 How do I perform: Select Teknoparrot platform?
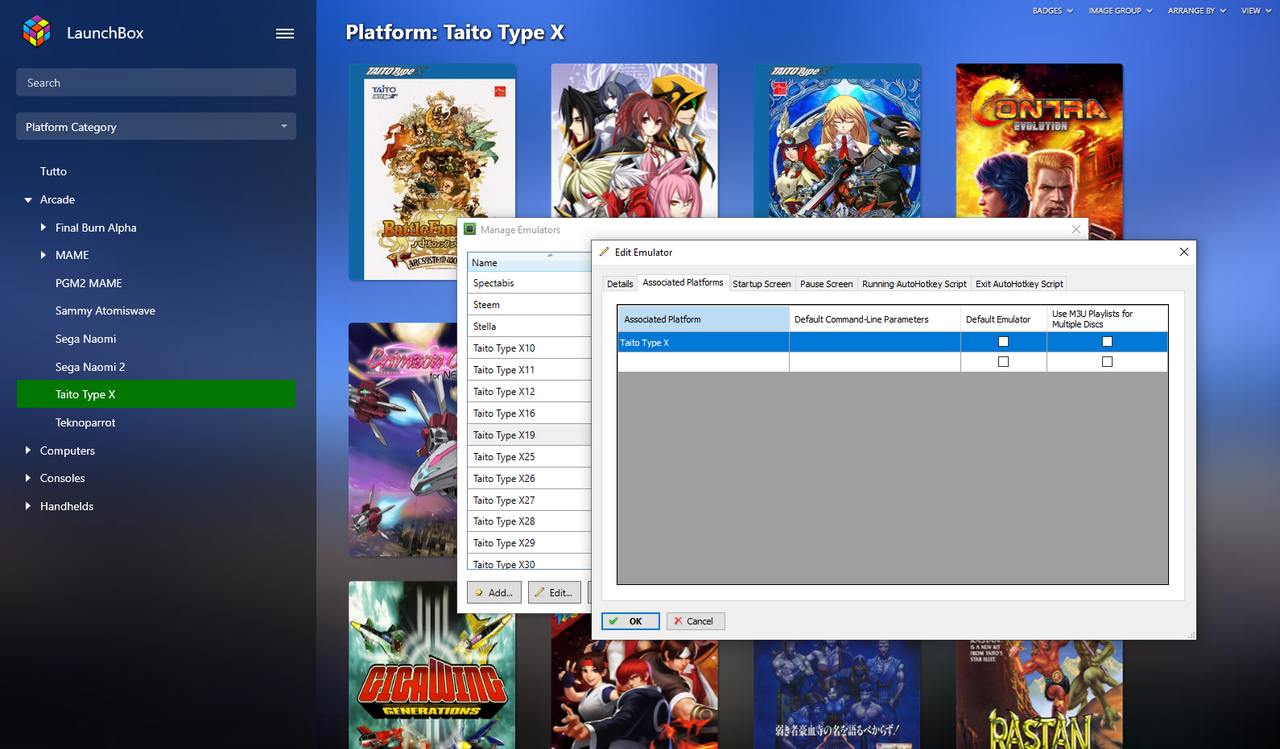click(85, 423)
